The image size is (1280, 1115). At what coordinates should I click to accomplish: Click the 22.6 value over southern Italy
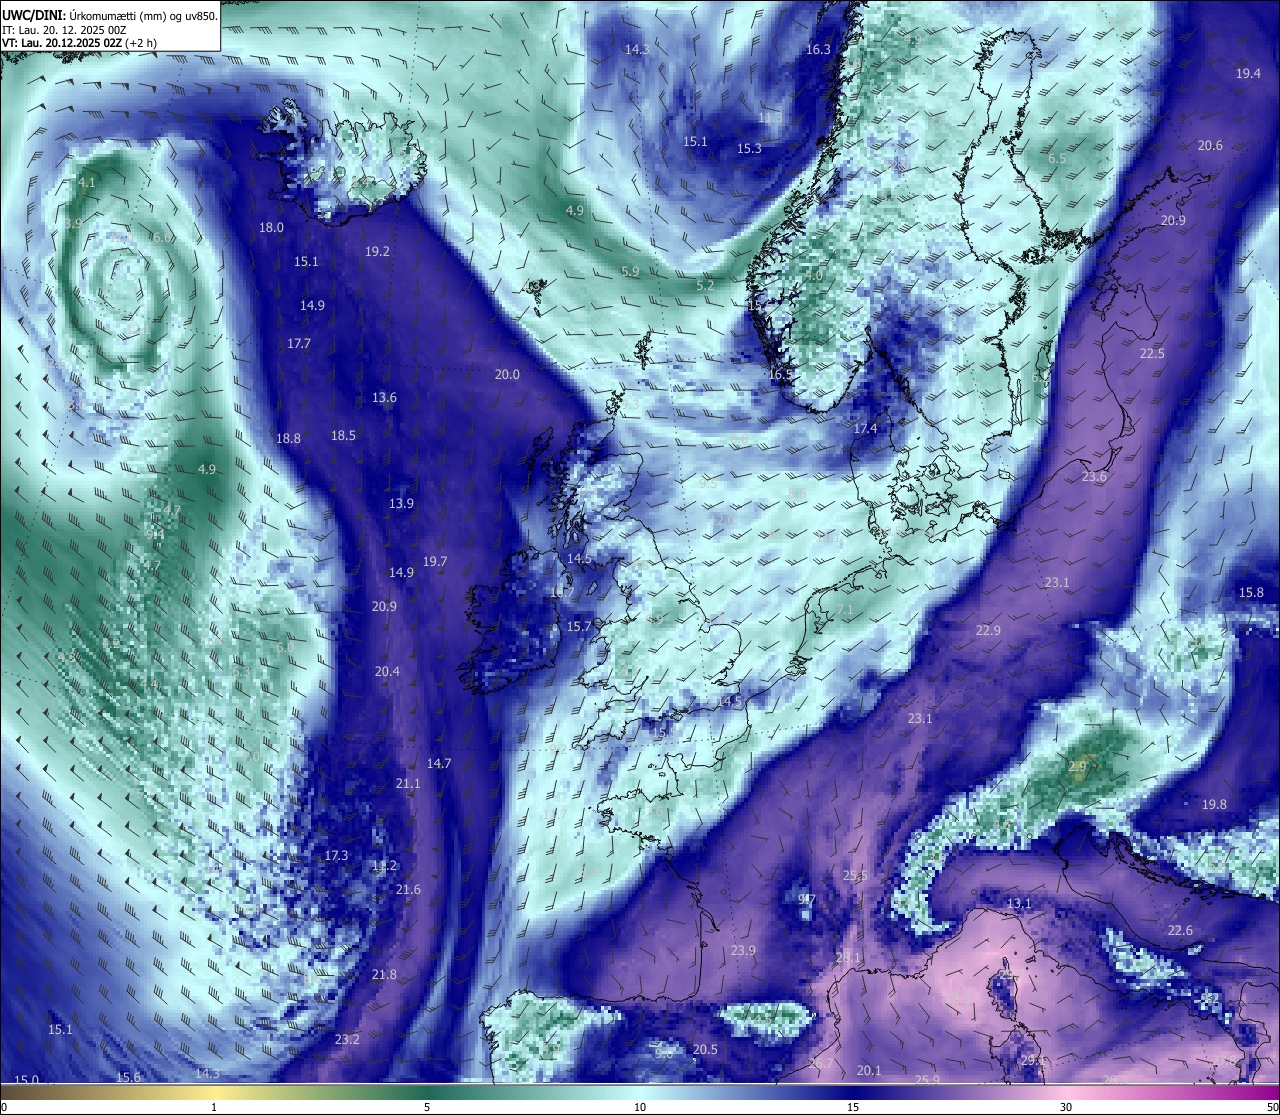[x=1180, y=931]
